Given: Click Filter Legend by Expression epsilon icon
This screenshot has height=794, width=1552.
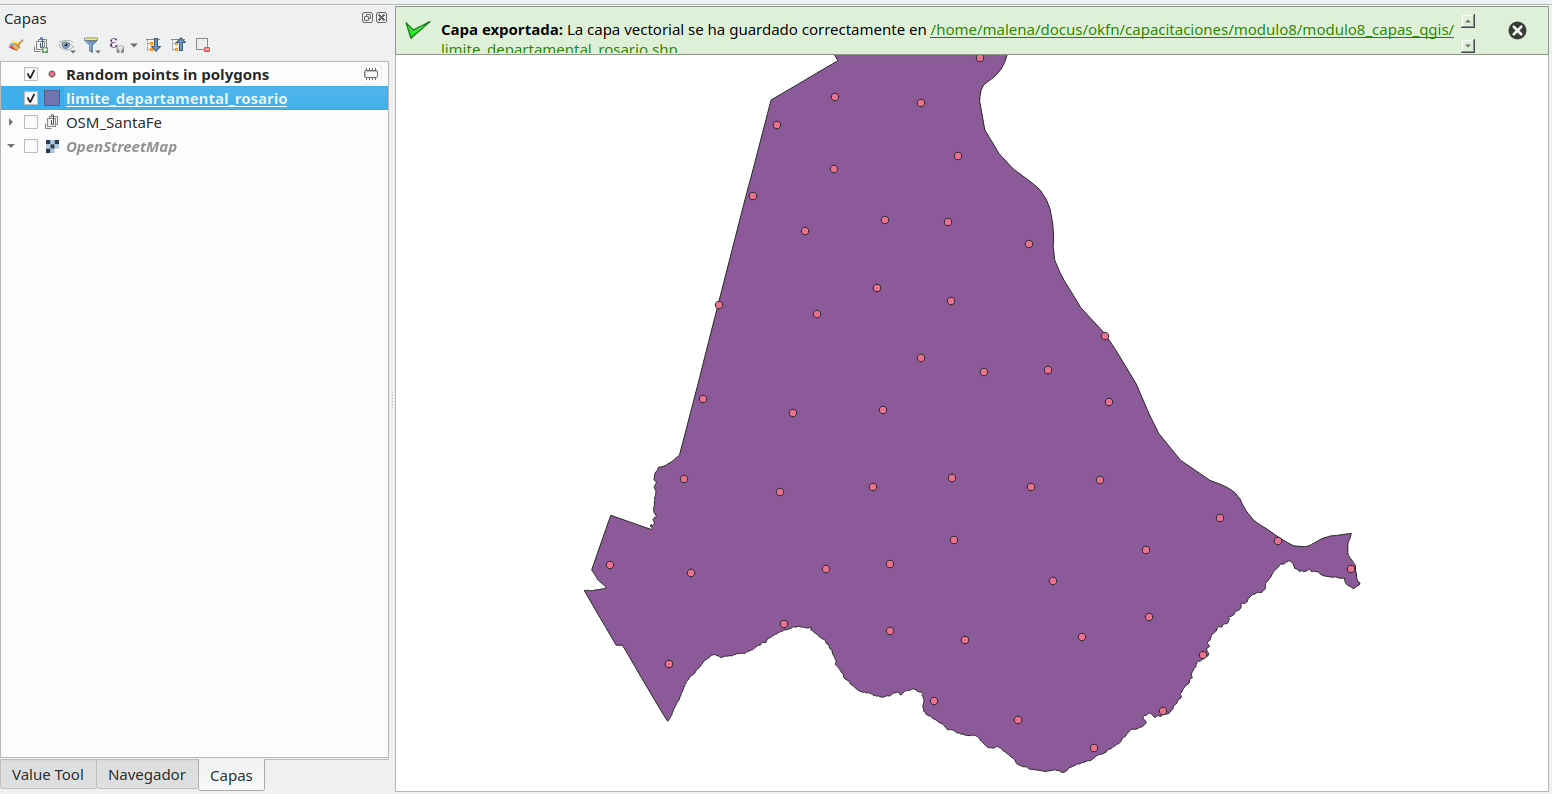Looking at the screenshot, I should click(117, 45).
